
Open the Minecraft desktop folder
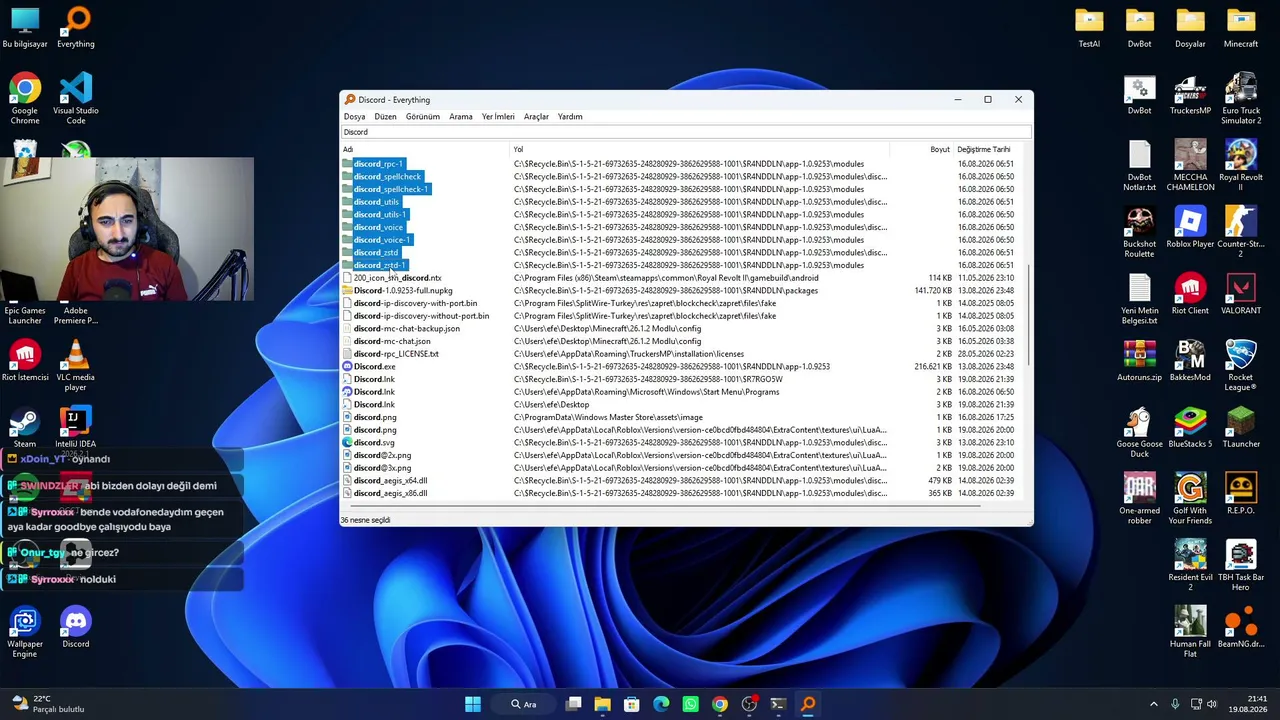click(x=1241, y=28)
